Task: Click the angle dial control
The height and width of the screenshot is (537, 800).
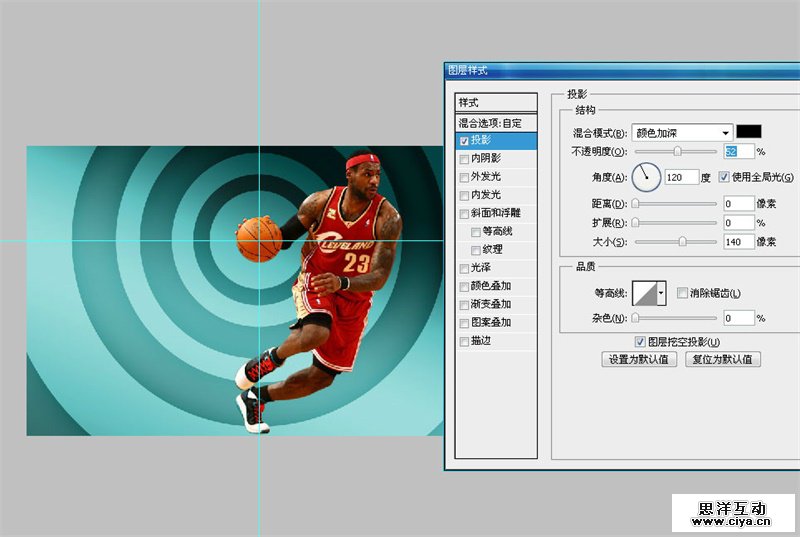Action: [647, 177]
